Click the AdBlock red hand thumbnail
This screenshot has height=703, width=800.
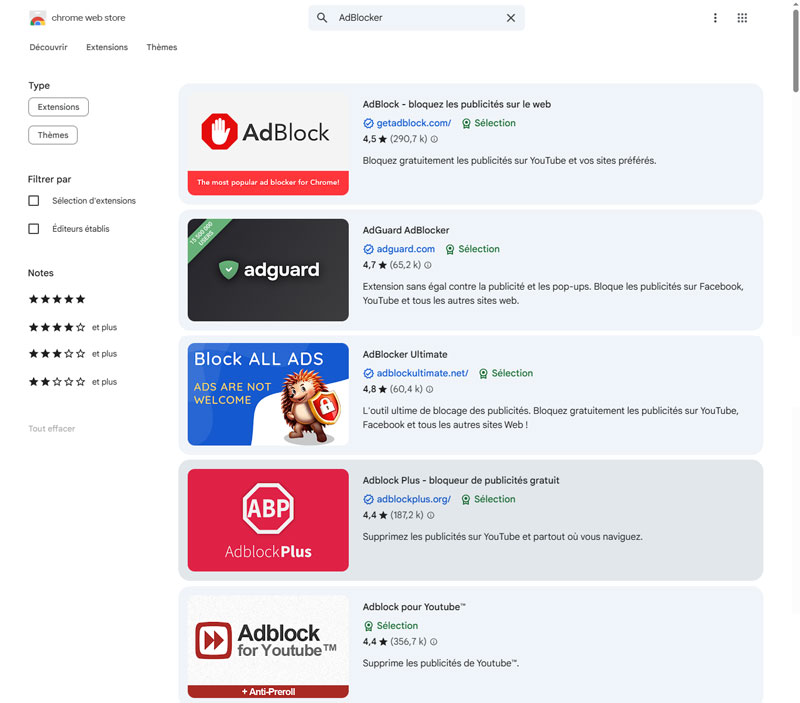click(268, 144)
